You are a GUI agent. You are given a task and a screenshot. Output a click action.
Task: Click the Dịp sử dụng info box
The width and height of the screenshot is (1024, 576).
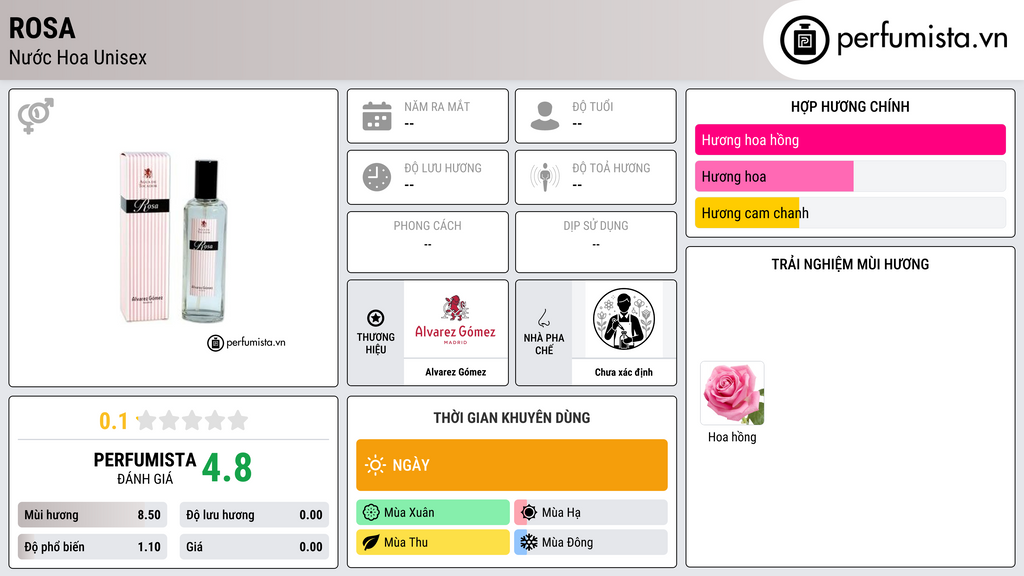[x=596, y=242]
